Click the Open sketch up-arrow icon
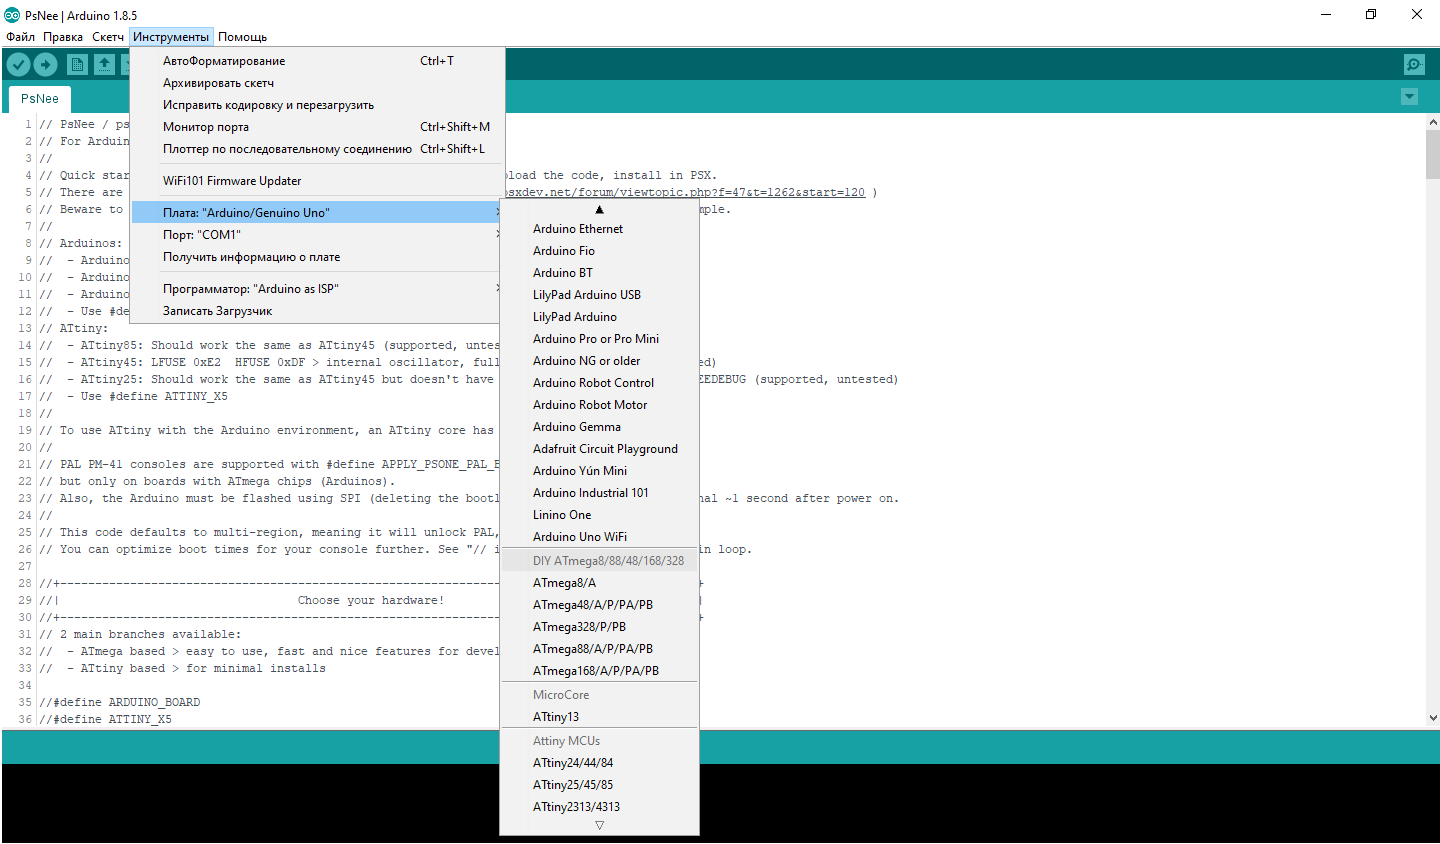Viewport: 1440px width, 844px height. (104, 65)
